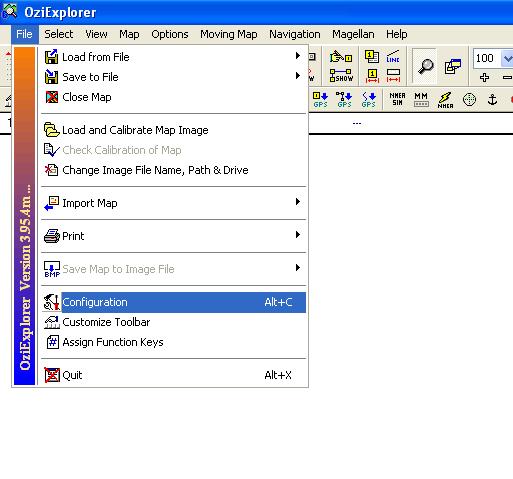The width and height of the screenshot is (513, 479).
Task: Click the zoom in plus button
Action: pos(484,77)
